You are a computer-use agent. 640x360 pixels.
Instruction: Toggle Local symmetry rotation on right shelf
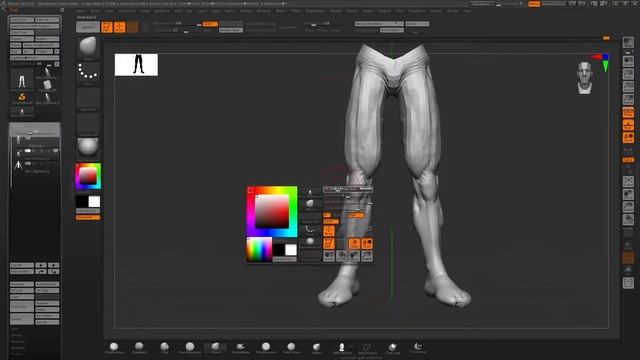628,138
